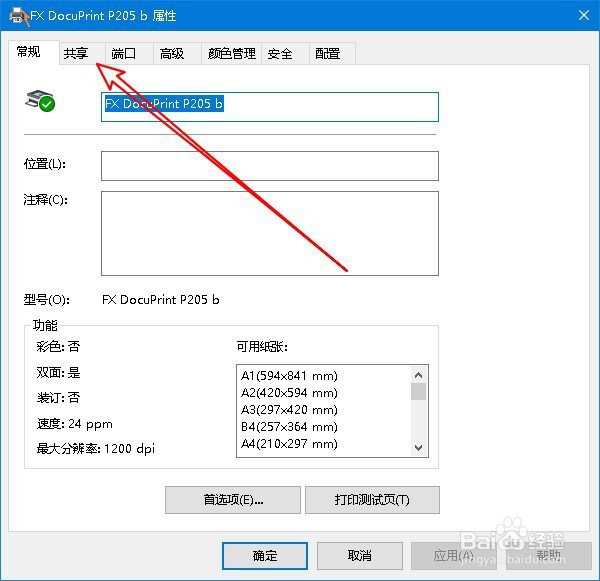Click the printer status icon with green check

tap(40, 101)
